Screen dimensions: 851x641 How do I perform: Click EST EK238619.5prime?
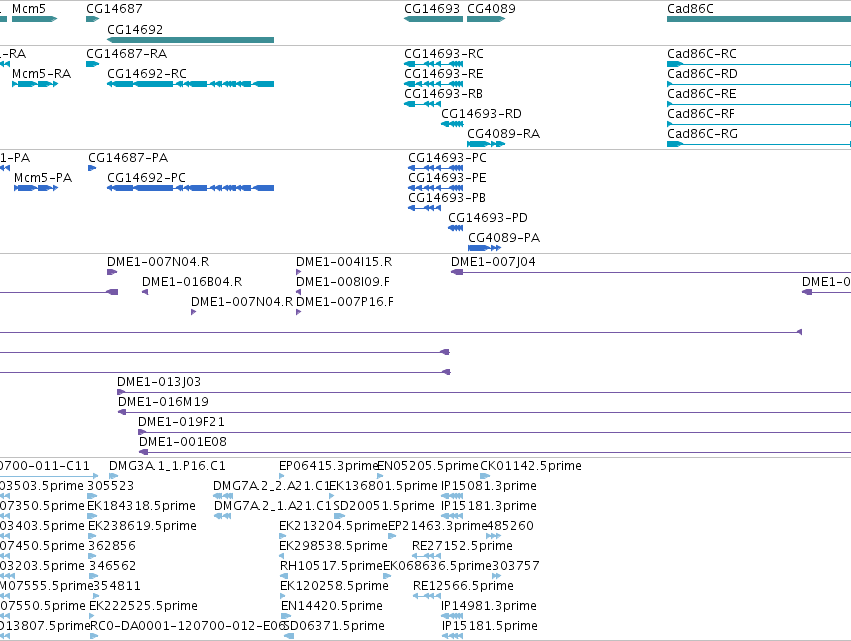coord(93,536)
